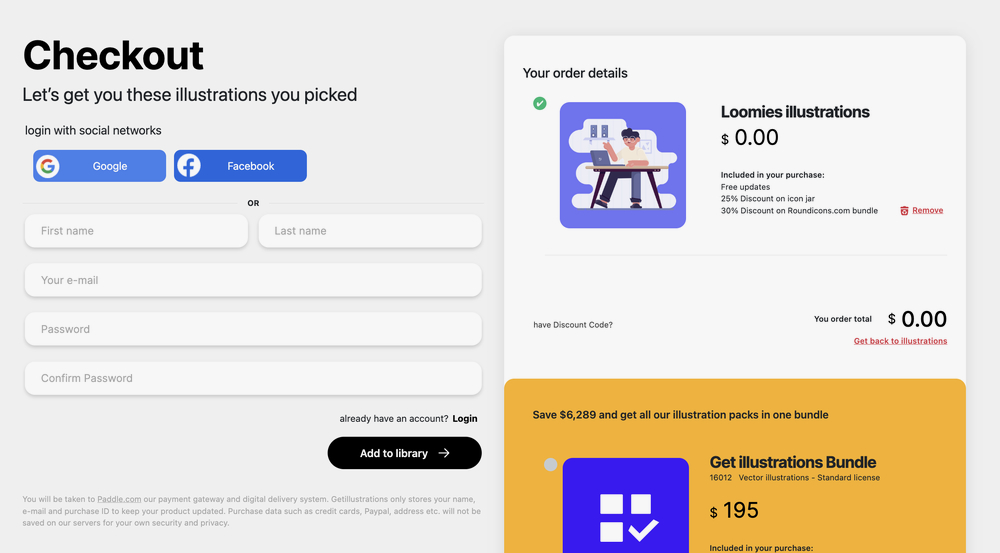The height and width of the screenshot is (553, 1000).
Task: Click the Add to library button
Action: tap(404, 453)
